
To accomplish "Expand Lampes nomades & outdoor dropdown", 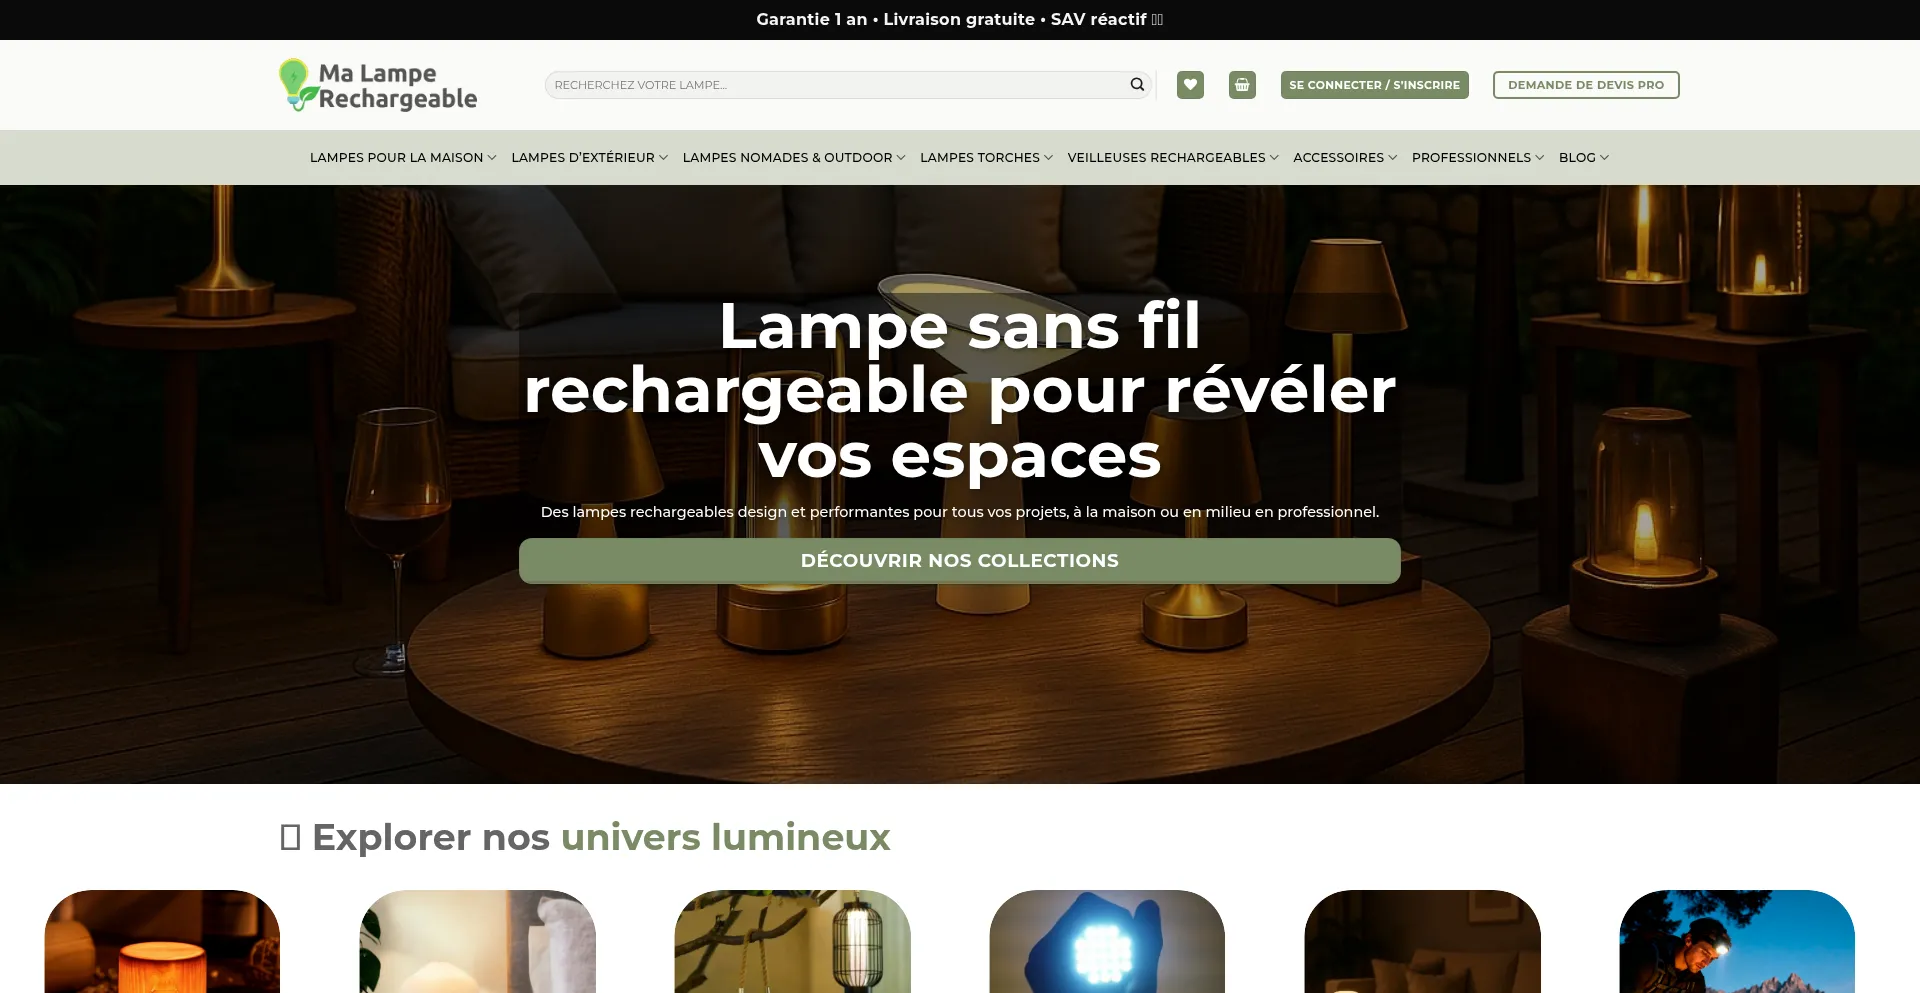I will 794,158.
